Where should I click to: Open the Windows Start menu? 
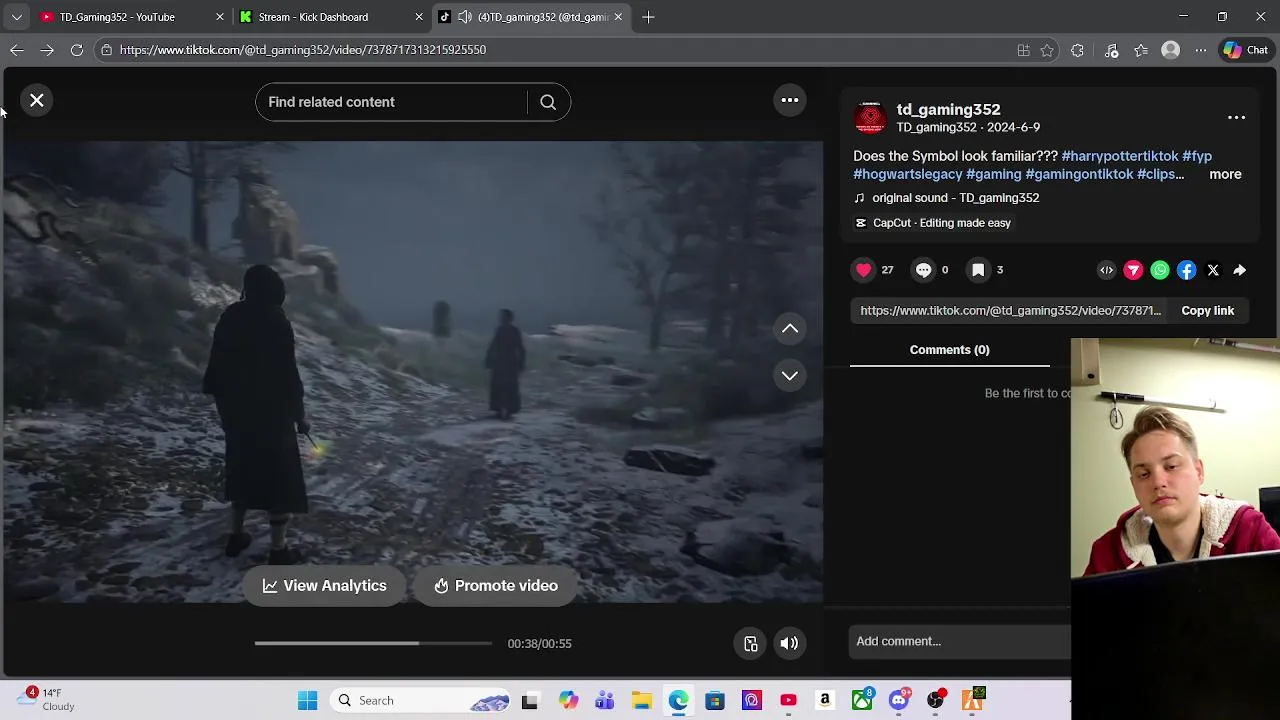pyautogui.click(x=307, y=701)
